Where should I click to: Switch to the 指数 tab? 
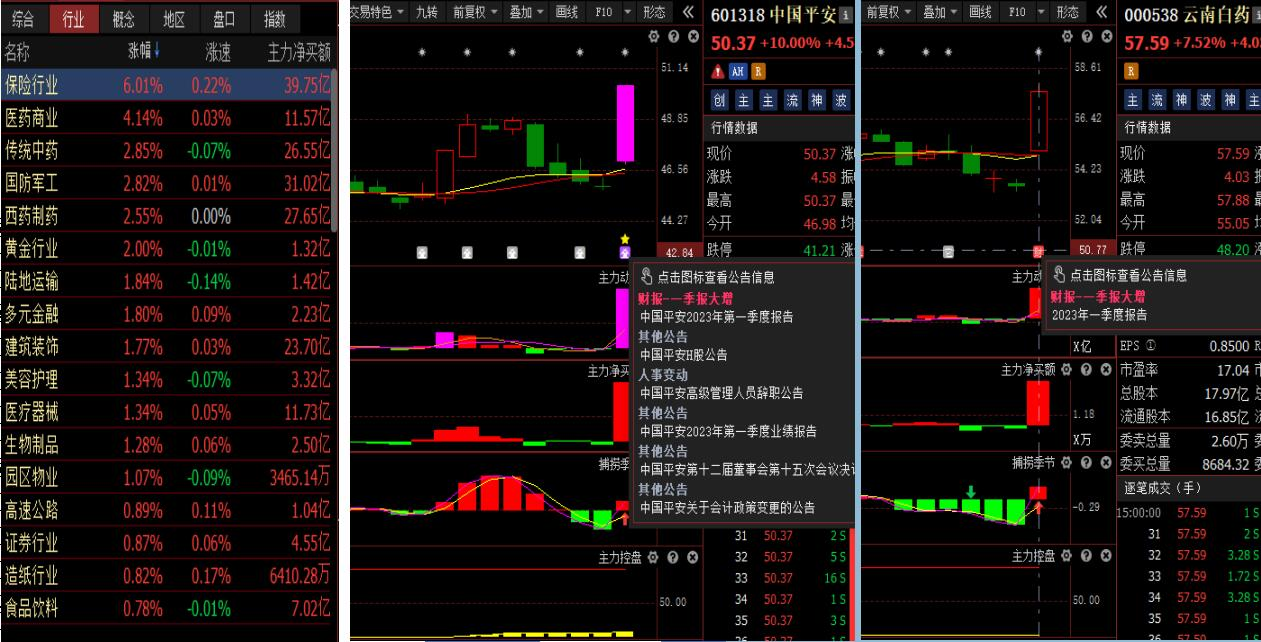click(x=274, y=18)
